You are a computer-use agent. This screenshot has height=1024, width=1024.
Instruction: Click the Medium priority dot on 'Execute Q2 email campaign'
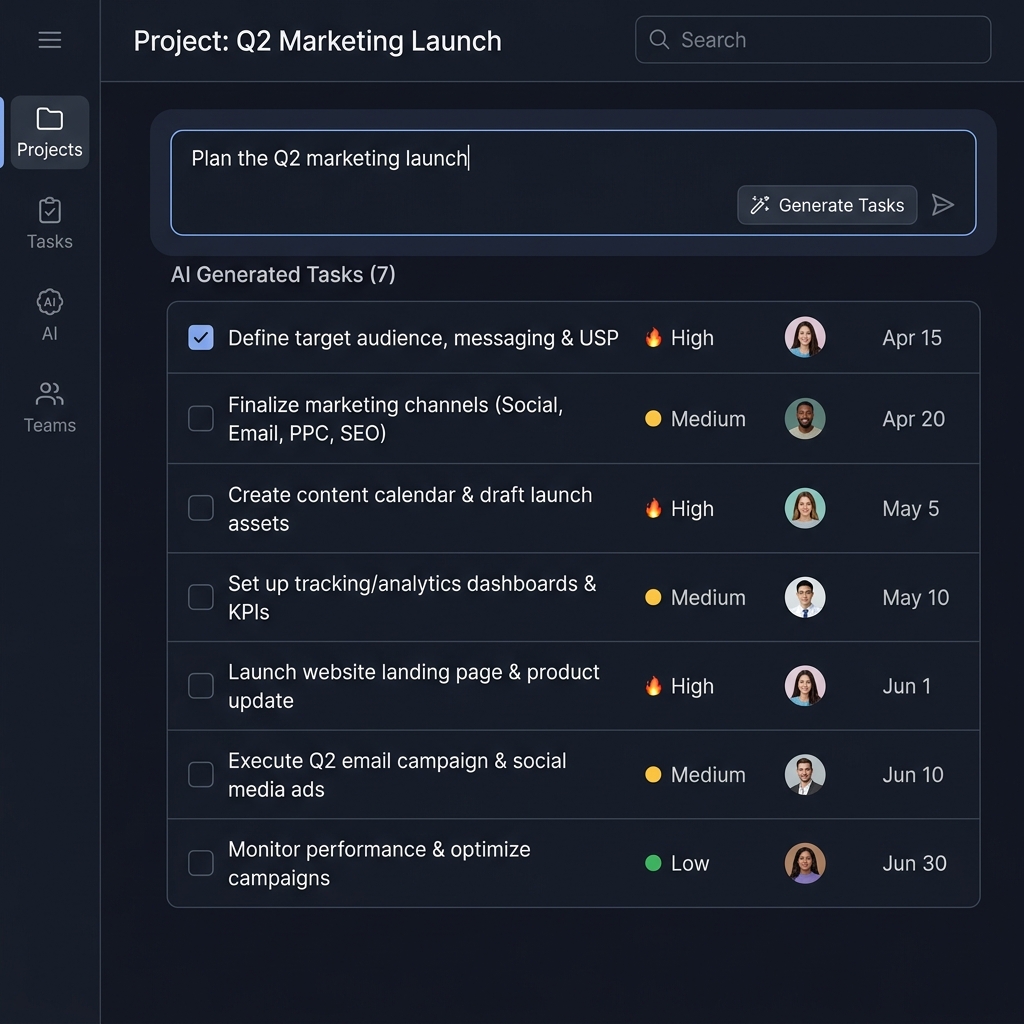pos(653,775)
